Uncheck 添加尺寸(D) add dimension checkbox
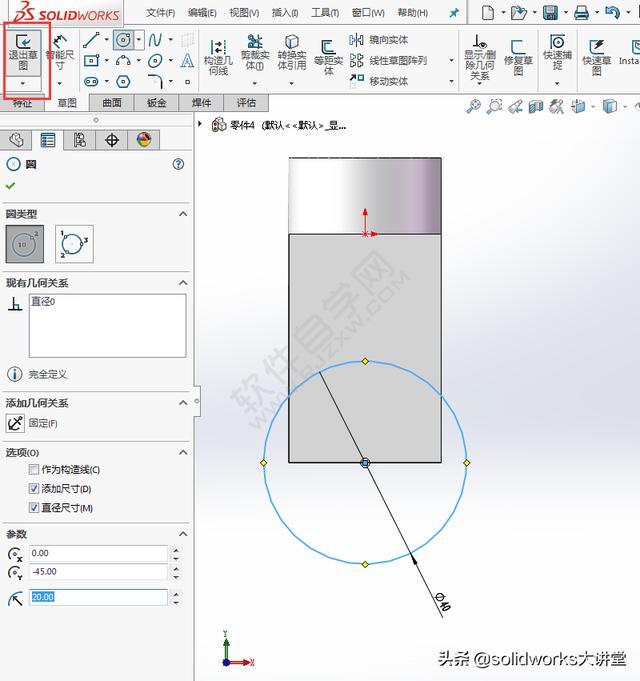Screen dimensions: 640x681 tap(34, 489)
